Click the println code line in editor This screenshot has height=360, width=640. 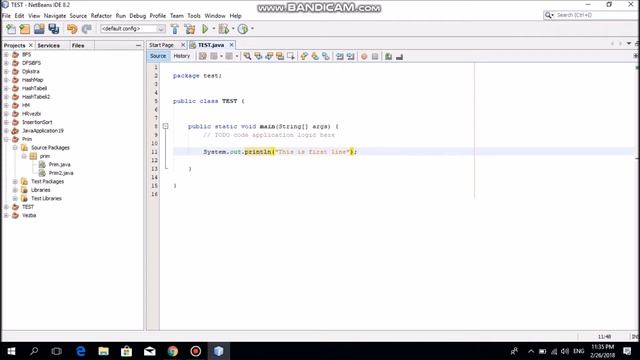[280, 152]
